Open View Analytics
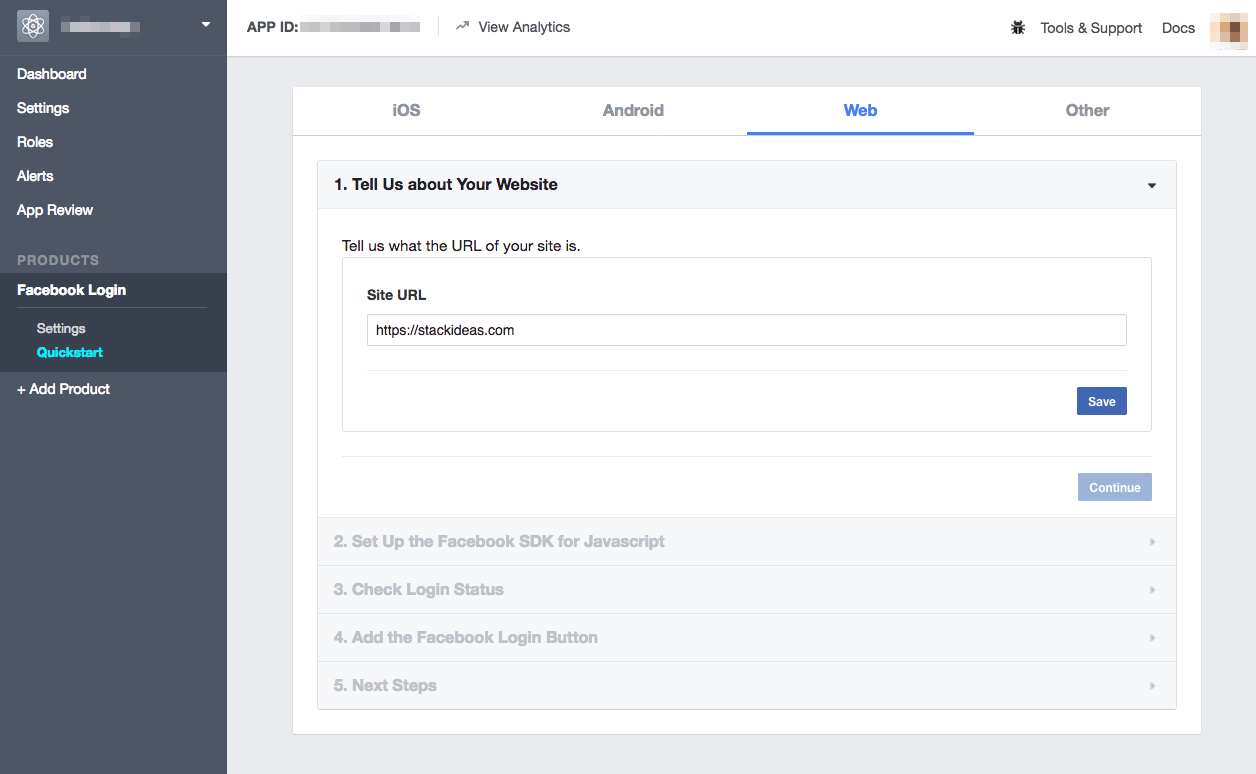The image size is (1256, 774). point(524,27)
